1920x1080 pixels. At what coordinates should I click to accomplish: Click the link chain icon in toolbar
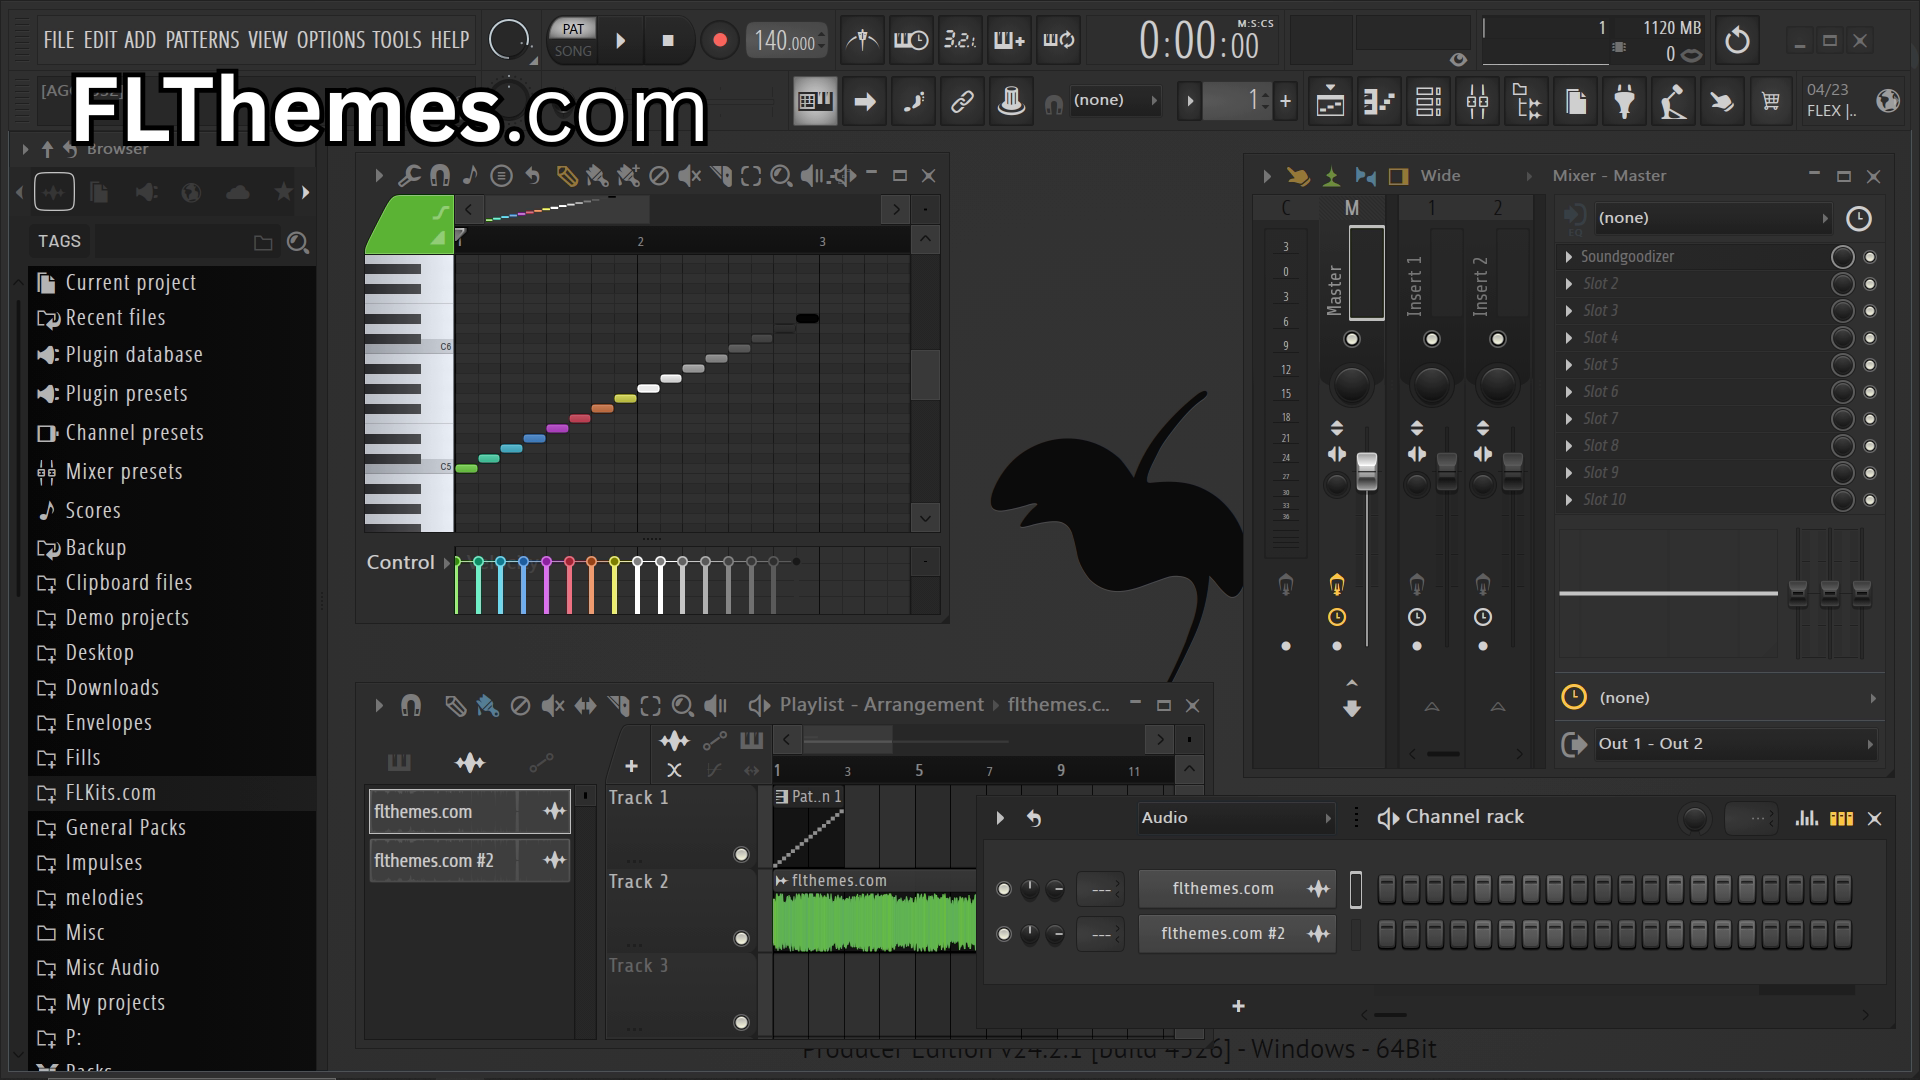962,101
